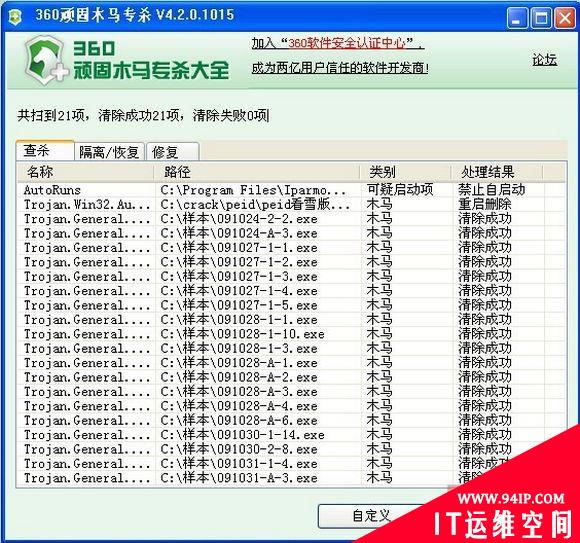Image resolution: width=580 pixels, height=543 pixels.
Task: Select the AutoRuns row
Action: pos(291,190)
